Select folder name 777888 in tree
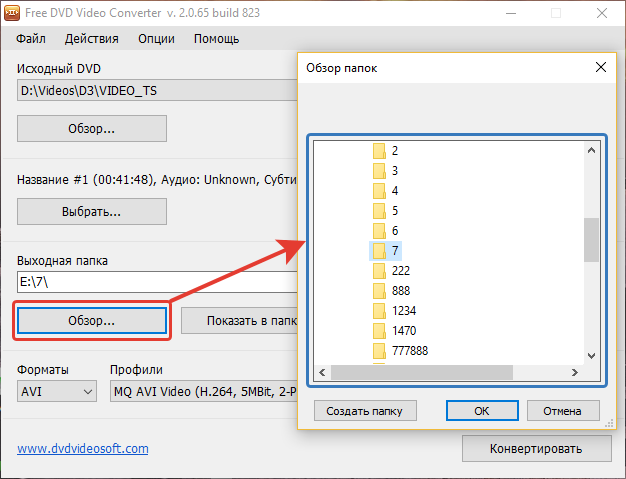Image resolution: width=626 pixels, height=479 pixels. pyautogui.click(x=410, y=350)
